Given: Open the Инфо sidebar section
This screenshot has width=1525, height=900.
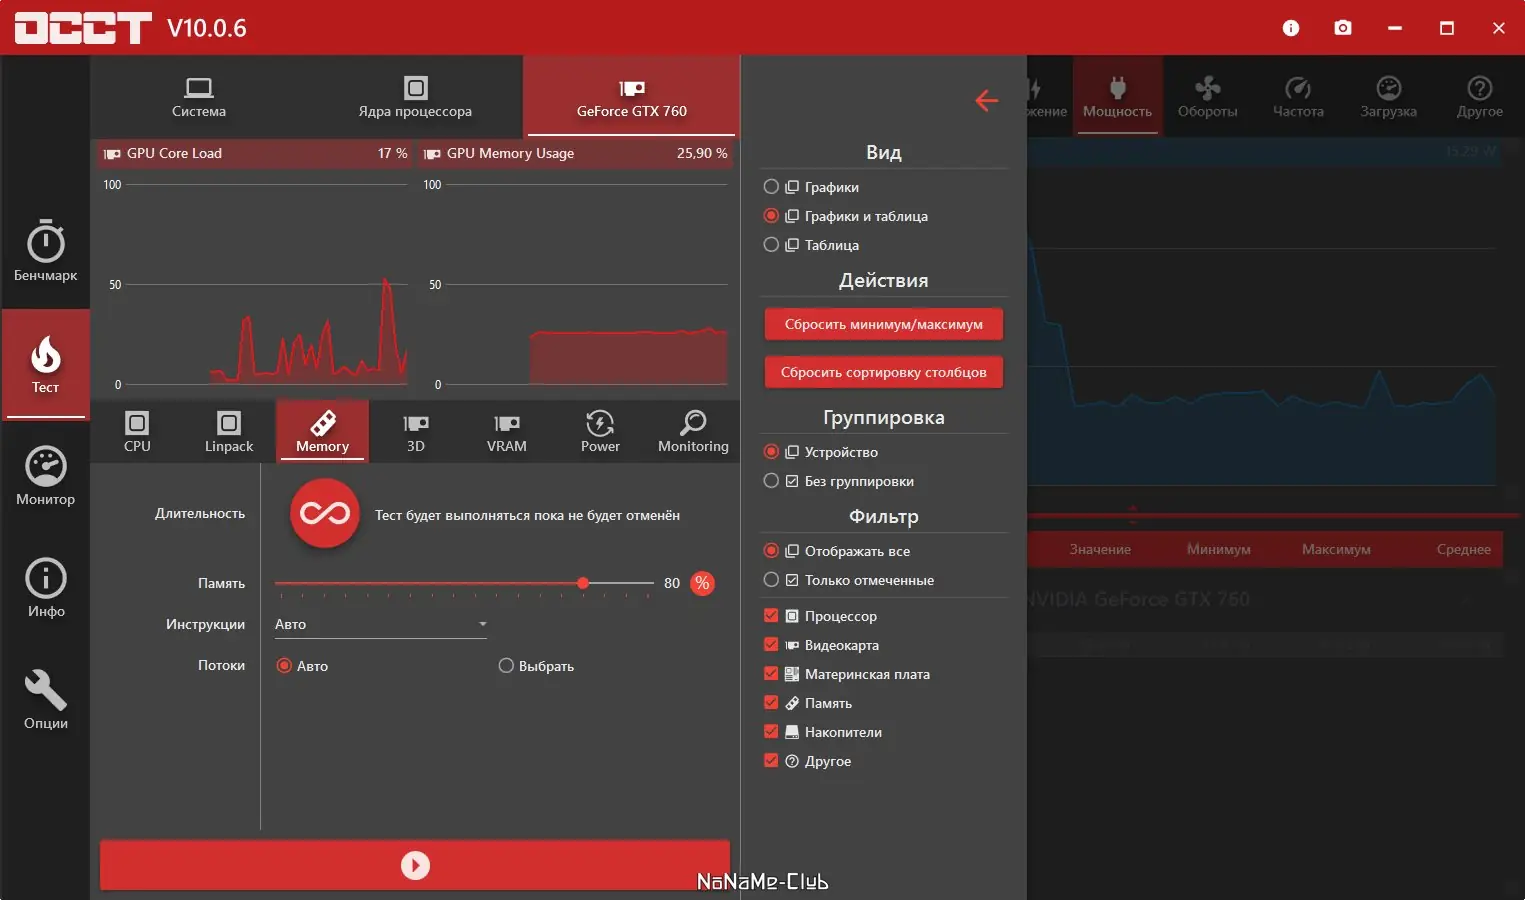Looking at the screenshot, I should tap(45, 589).
